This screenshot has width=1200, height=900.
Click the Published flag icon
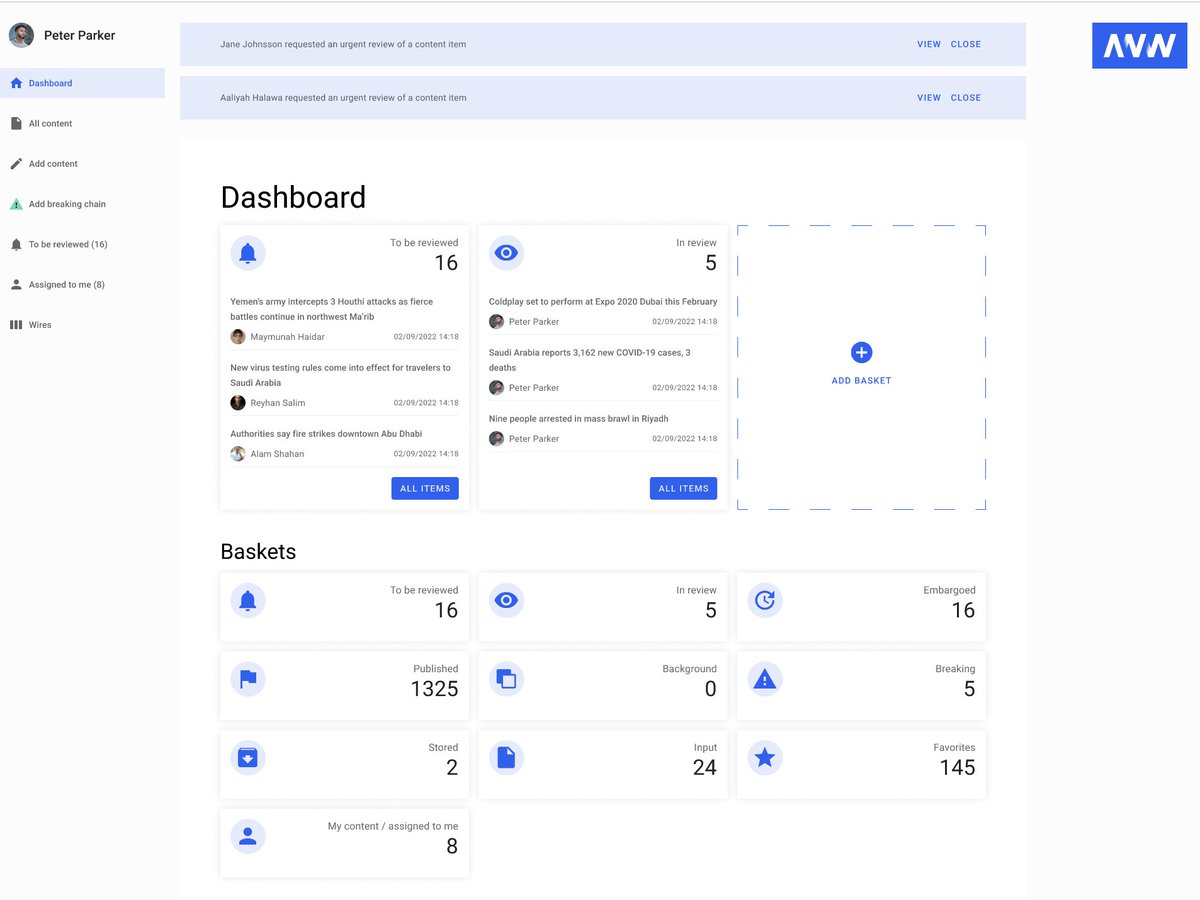point(248,679)
